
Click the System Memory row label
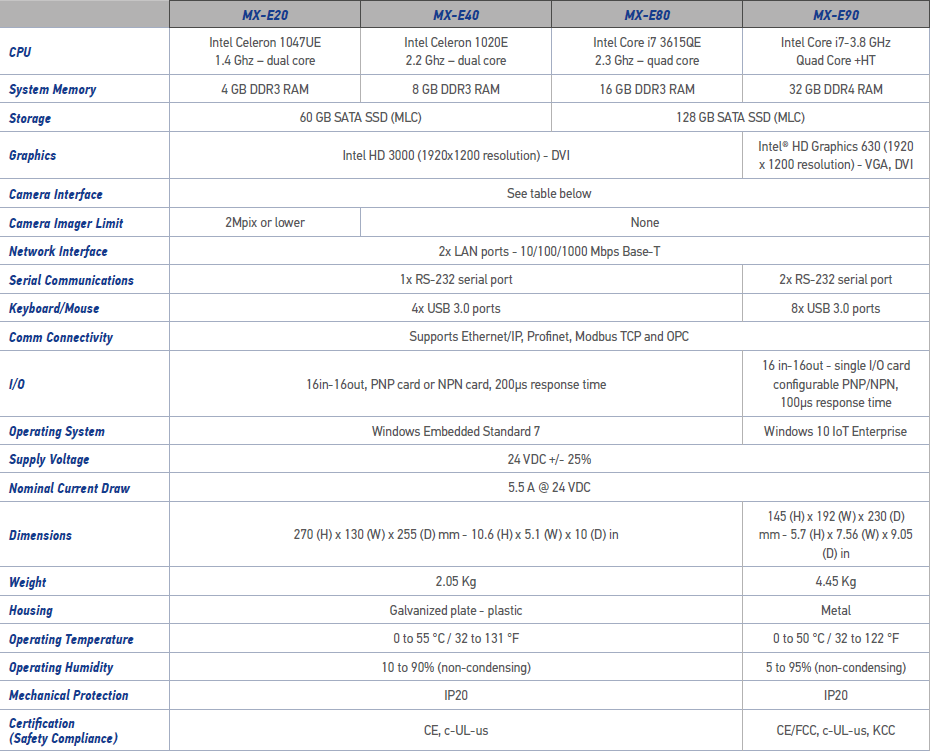pos(52,89)
